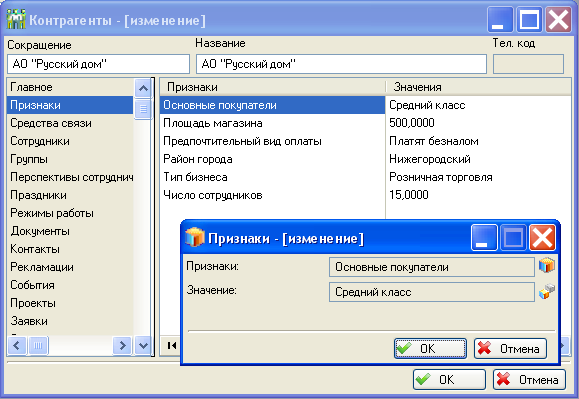Open the Средства связи section
This screenshot has height=399, width=579.
(x=70, y=123)
